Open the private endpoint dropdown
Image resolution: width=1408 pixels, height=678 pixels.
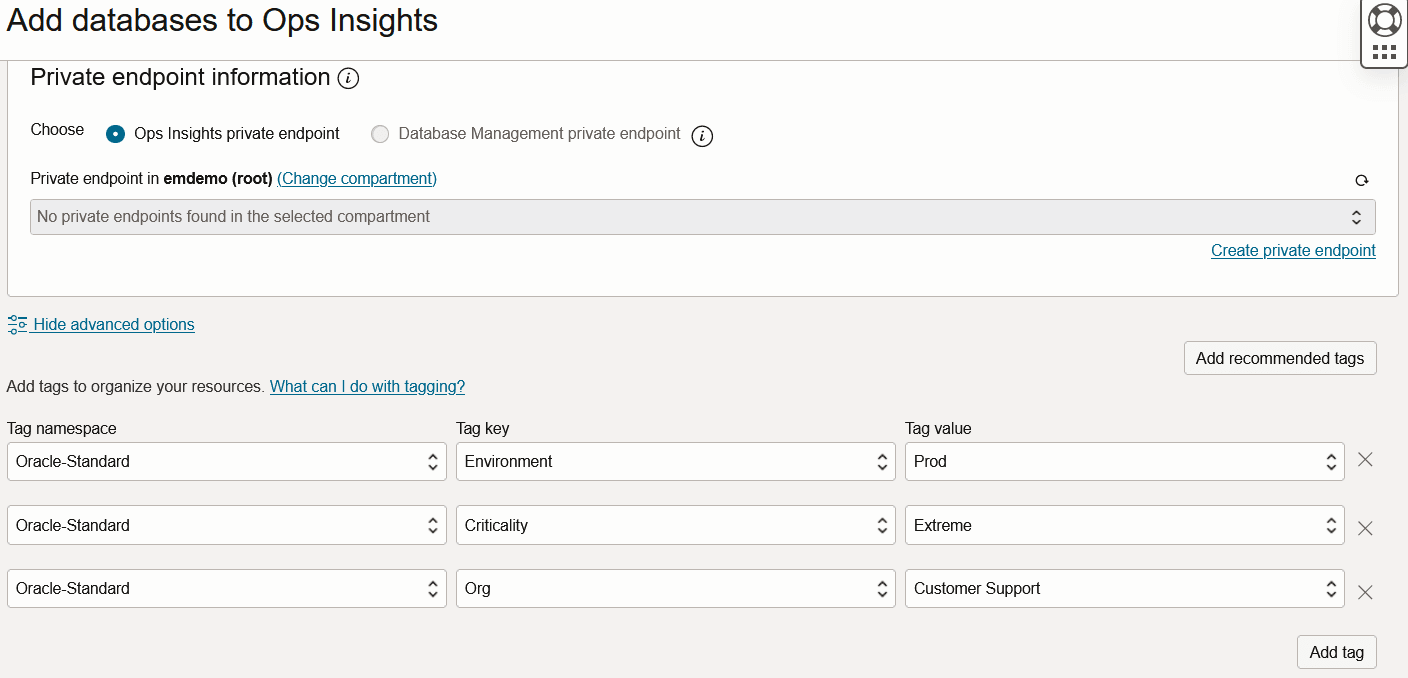coord(702,217)
